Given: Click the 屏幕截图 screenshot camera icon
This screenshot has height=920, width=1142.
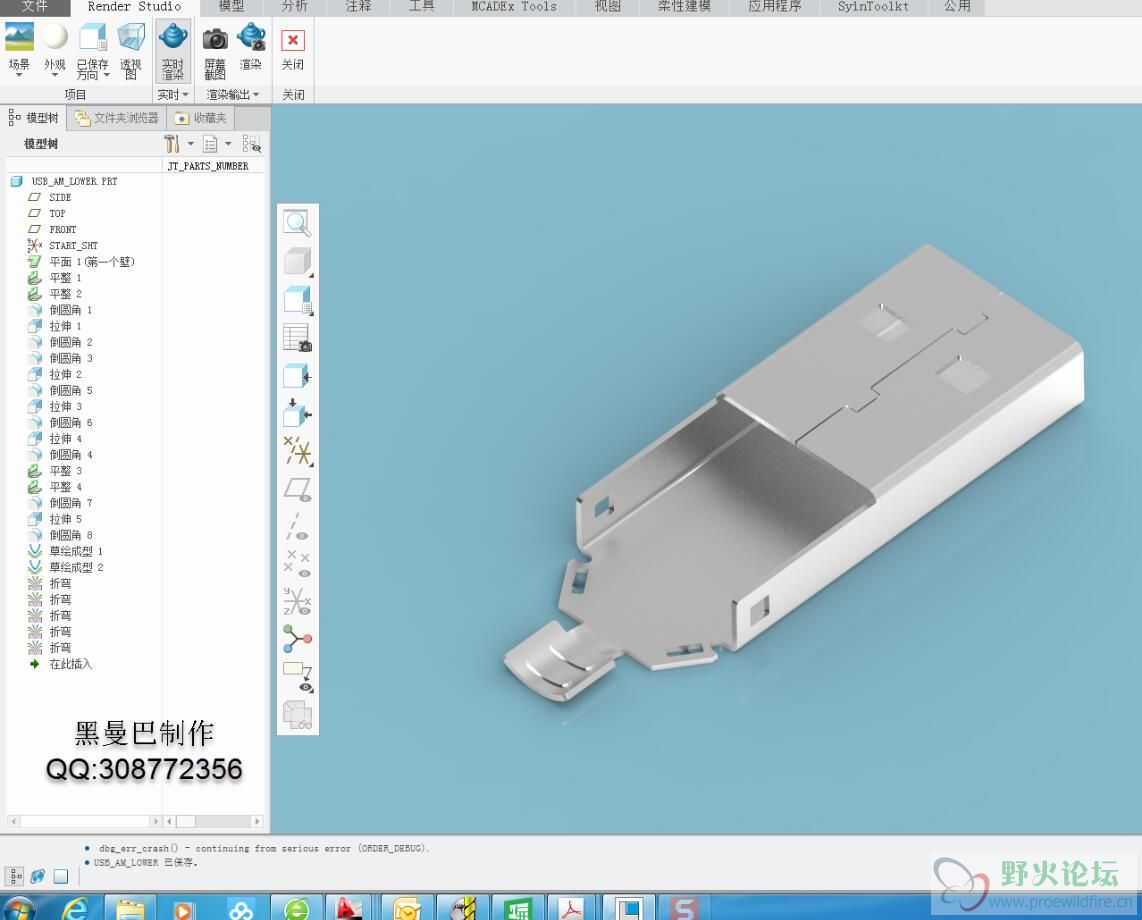Looking at the screenshot, I should click(x=215, y=38).
